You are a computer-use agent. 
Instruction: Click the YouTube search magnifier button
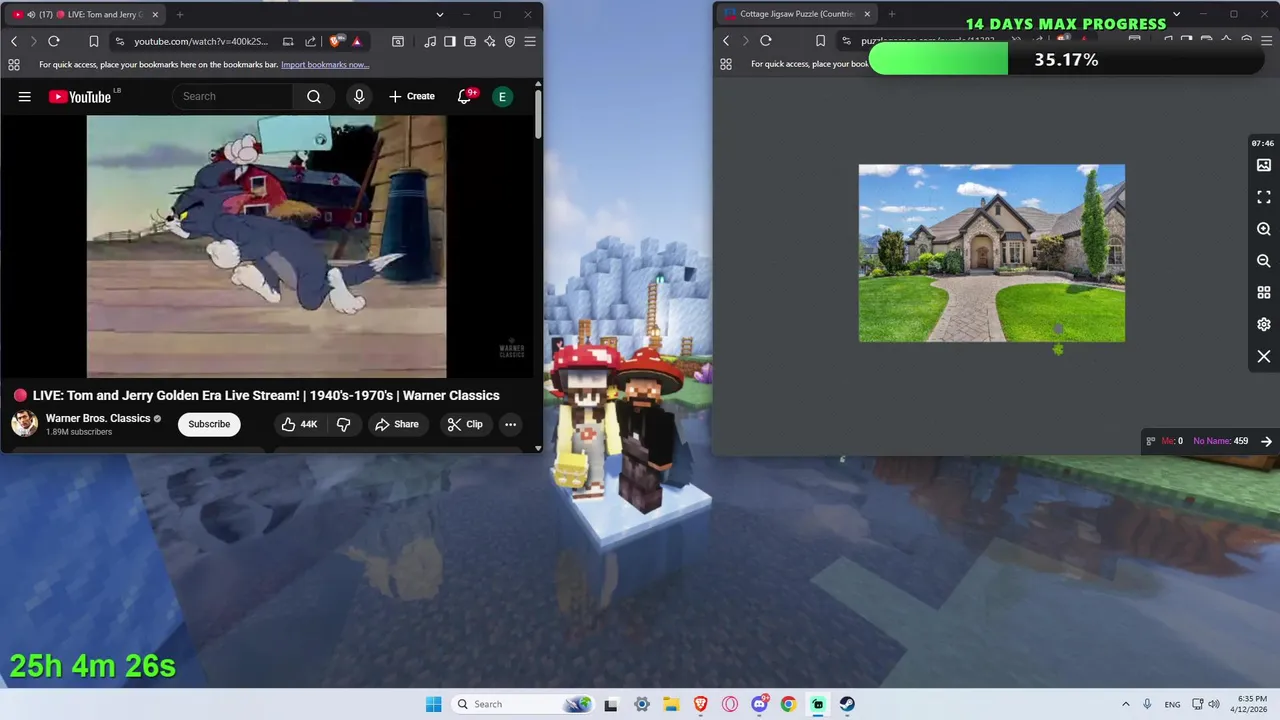[314, 96]
